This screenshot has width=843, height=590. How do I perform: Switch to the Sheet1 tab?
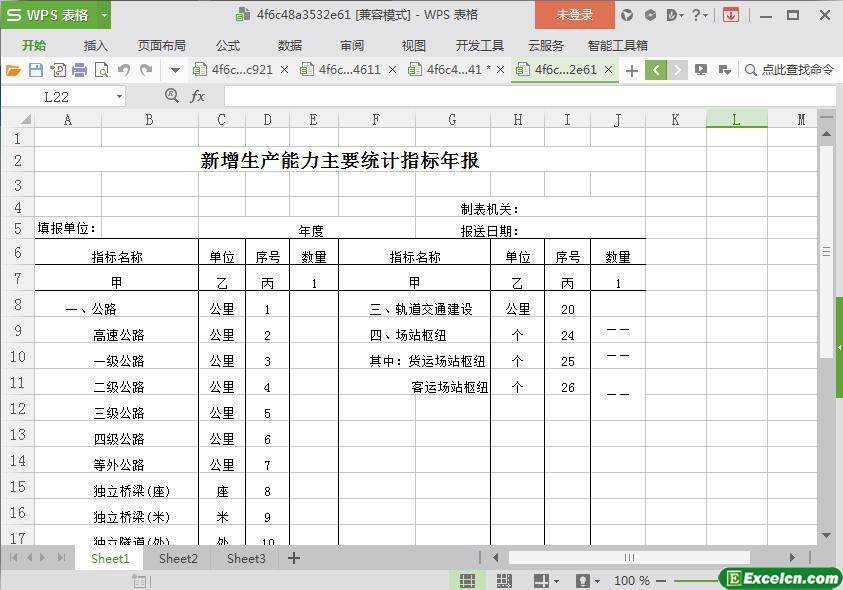tap(110, 558)
